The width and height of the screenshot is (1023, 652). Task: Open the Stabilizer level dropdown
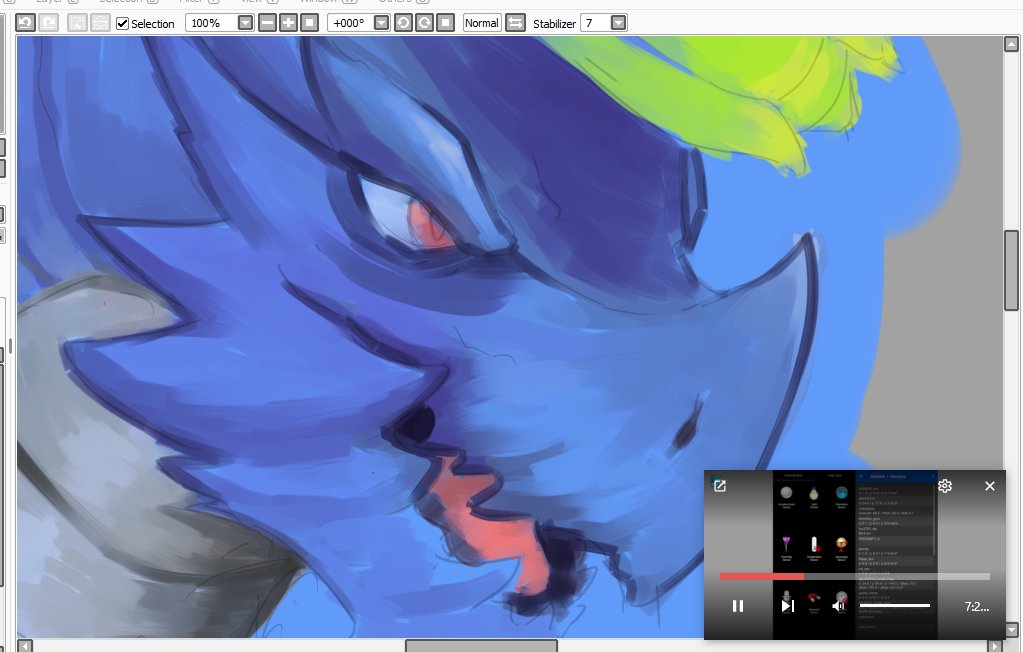coord(618,23)
